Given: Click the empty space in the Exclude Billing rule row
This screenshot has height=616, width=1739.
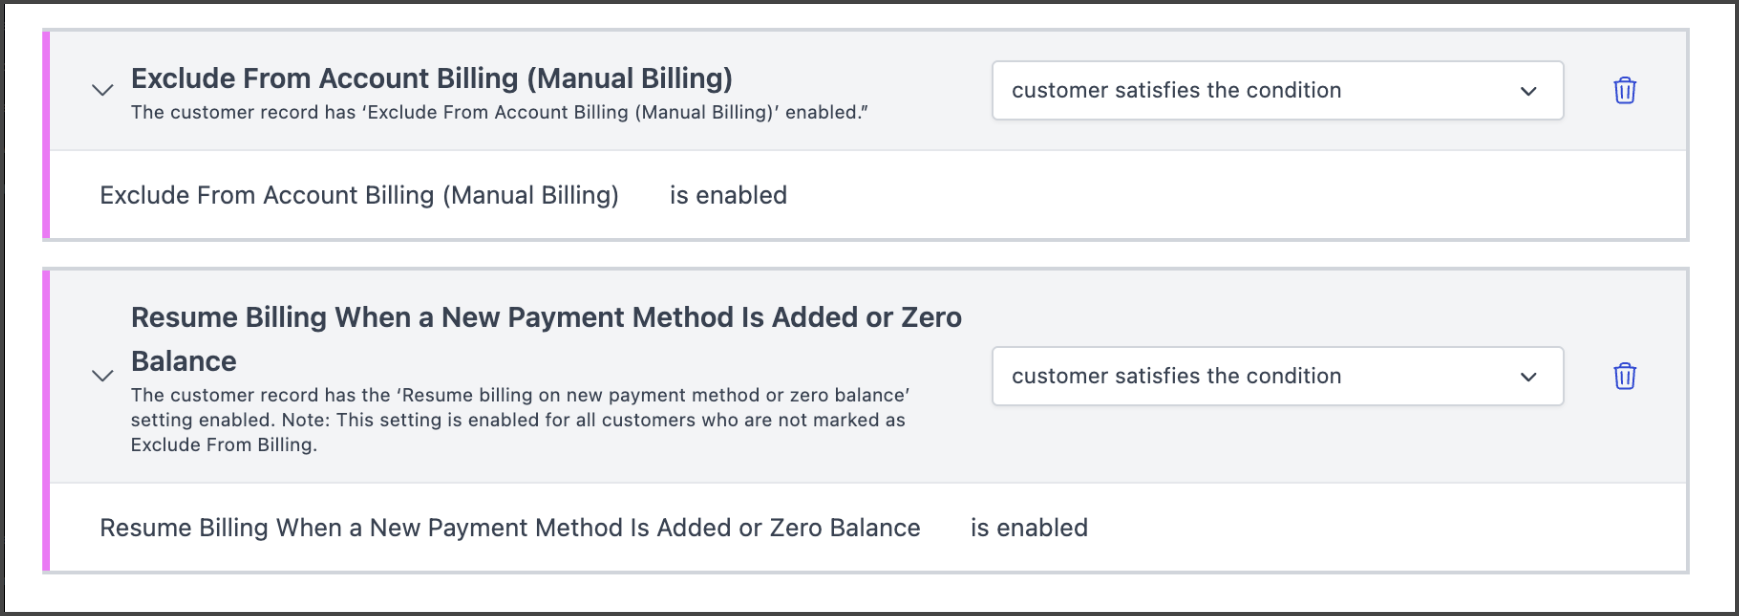Looking at the screenshot, I should click(x=1200, y=195).
